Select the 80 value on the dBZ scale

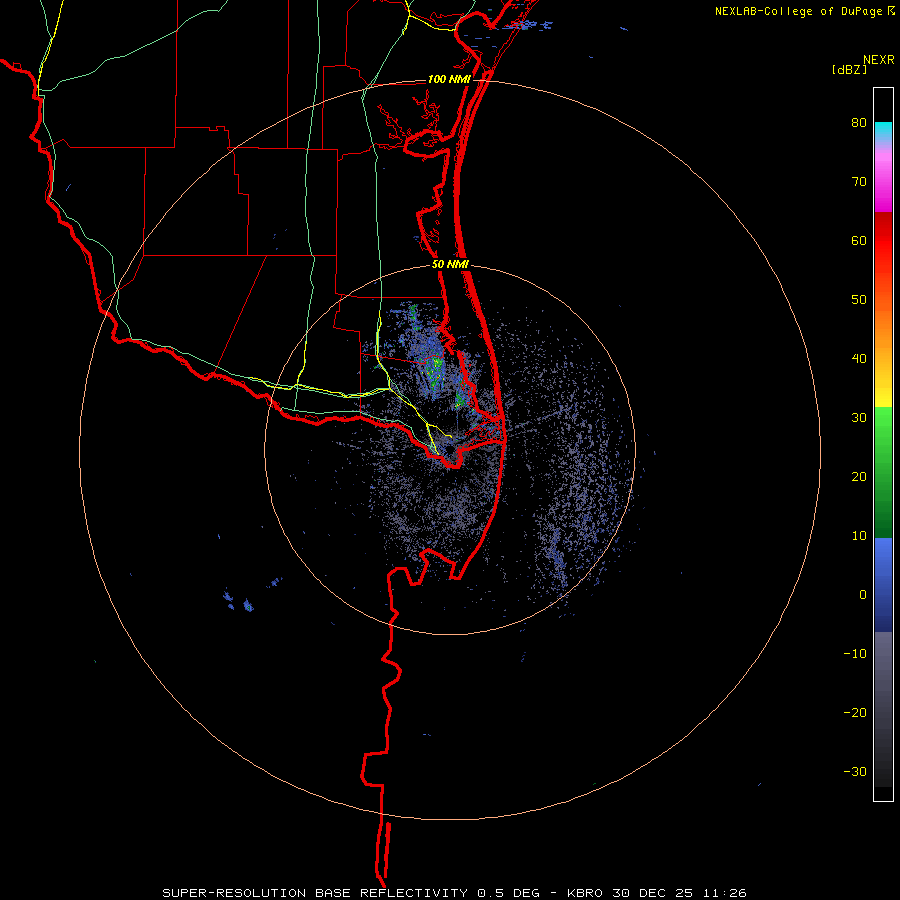tap(859, 123)
